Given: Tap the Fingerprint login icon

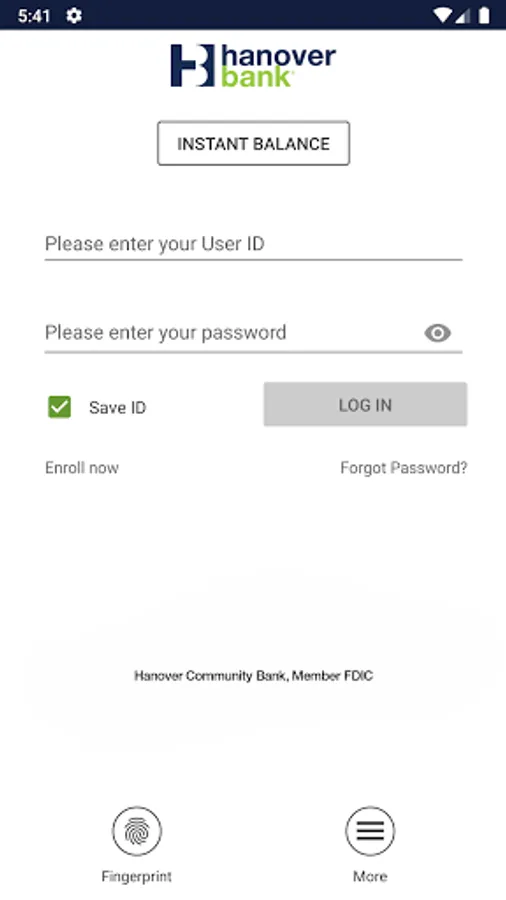Looking at the screenshot, I should point(137,831).
